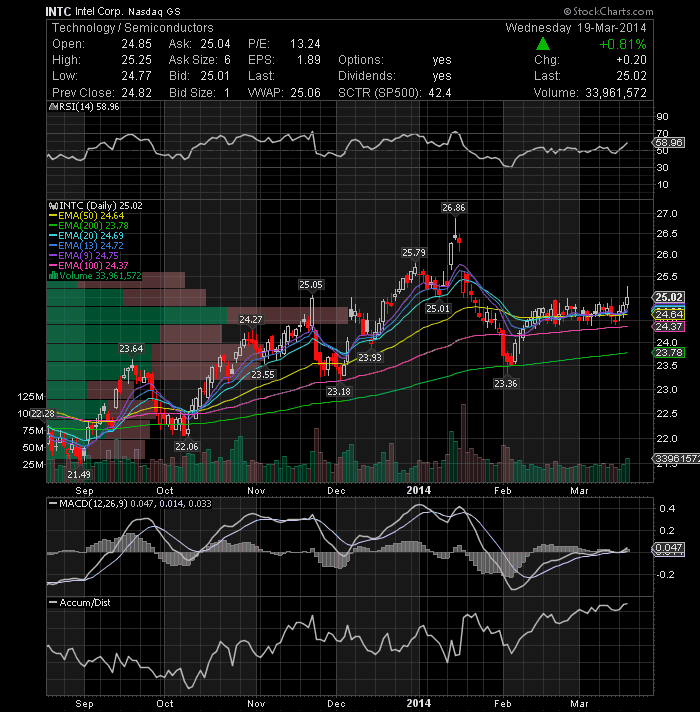Click the 25.02 last-price tag on axis

[669, 297]
